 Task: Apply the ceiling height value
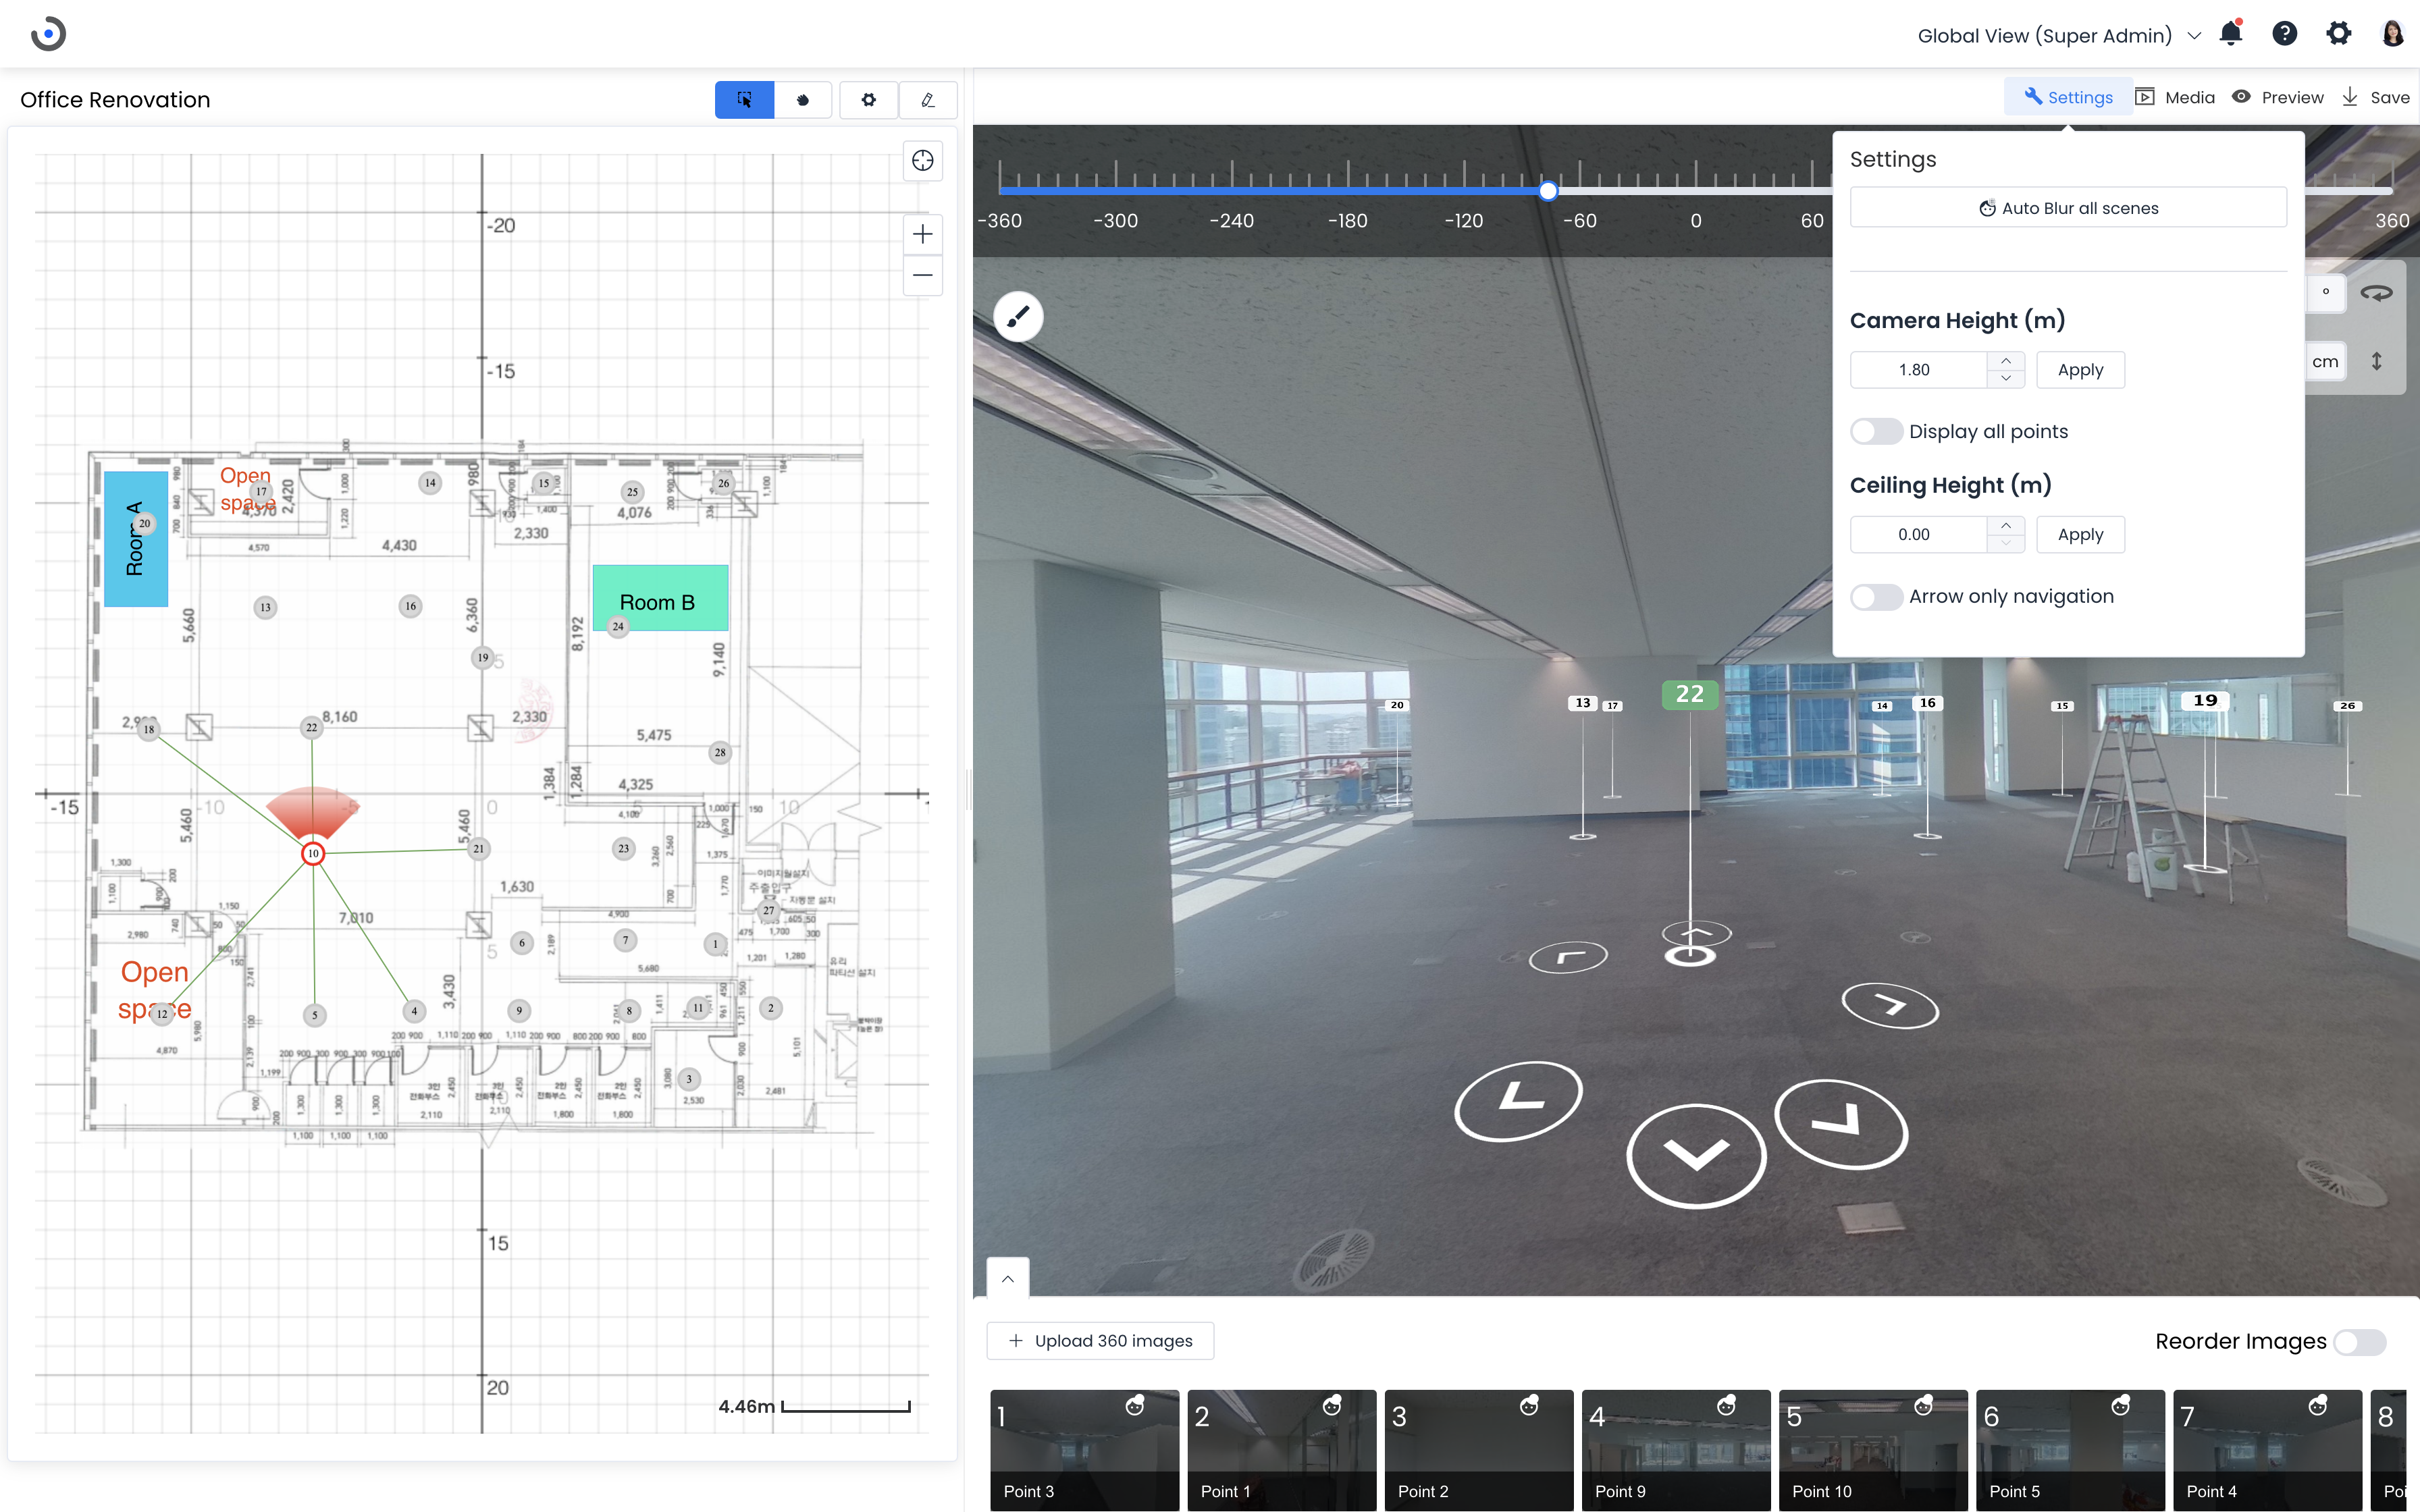2080,535
